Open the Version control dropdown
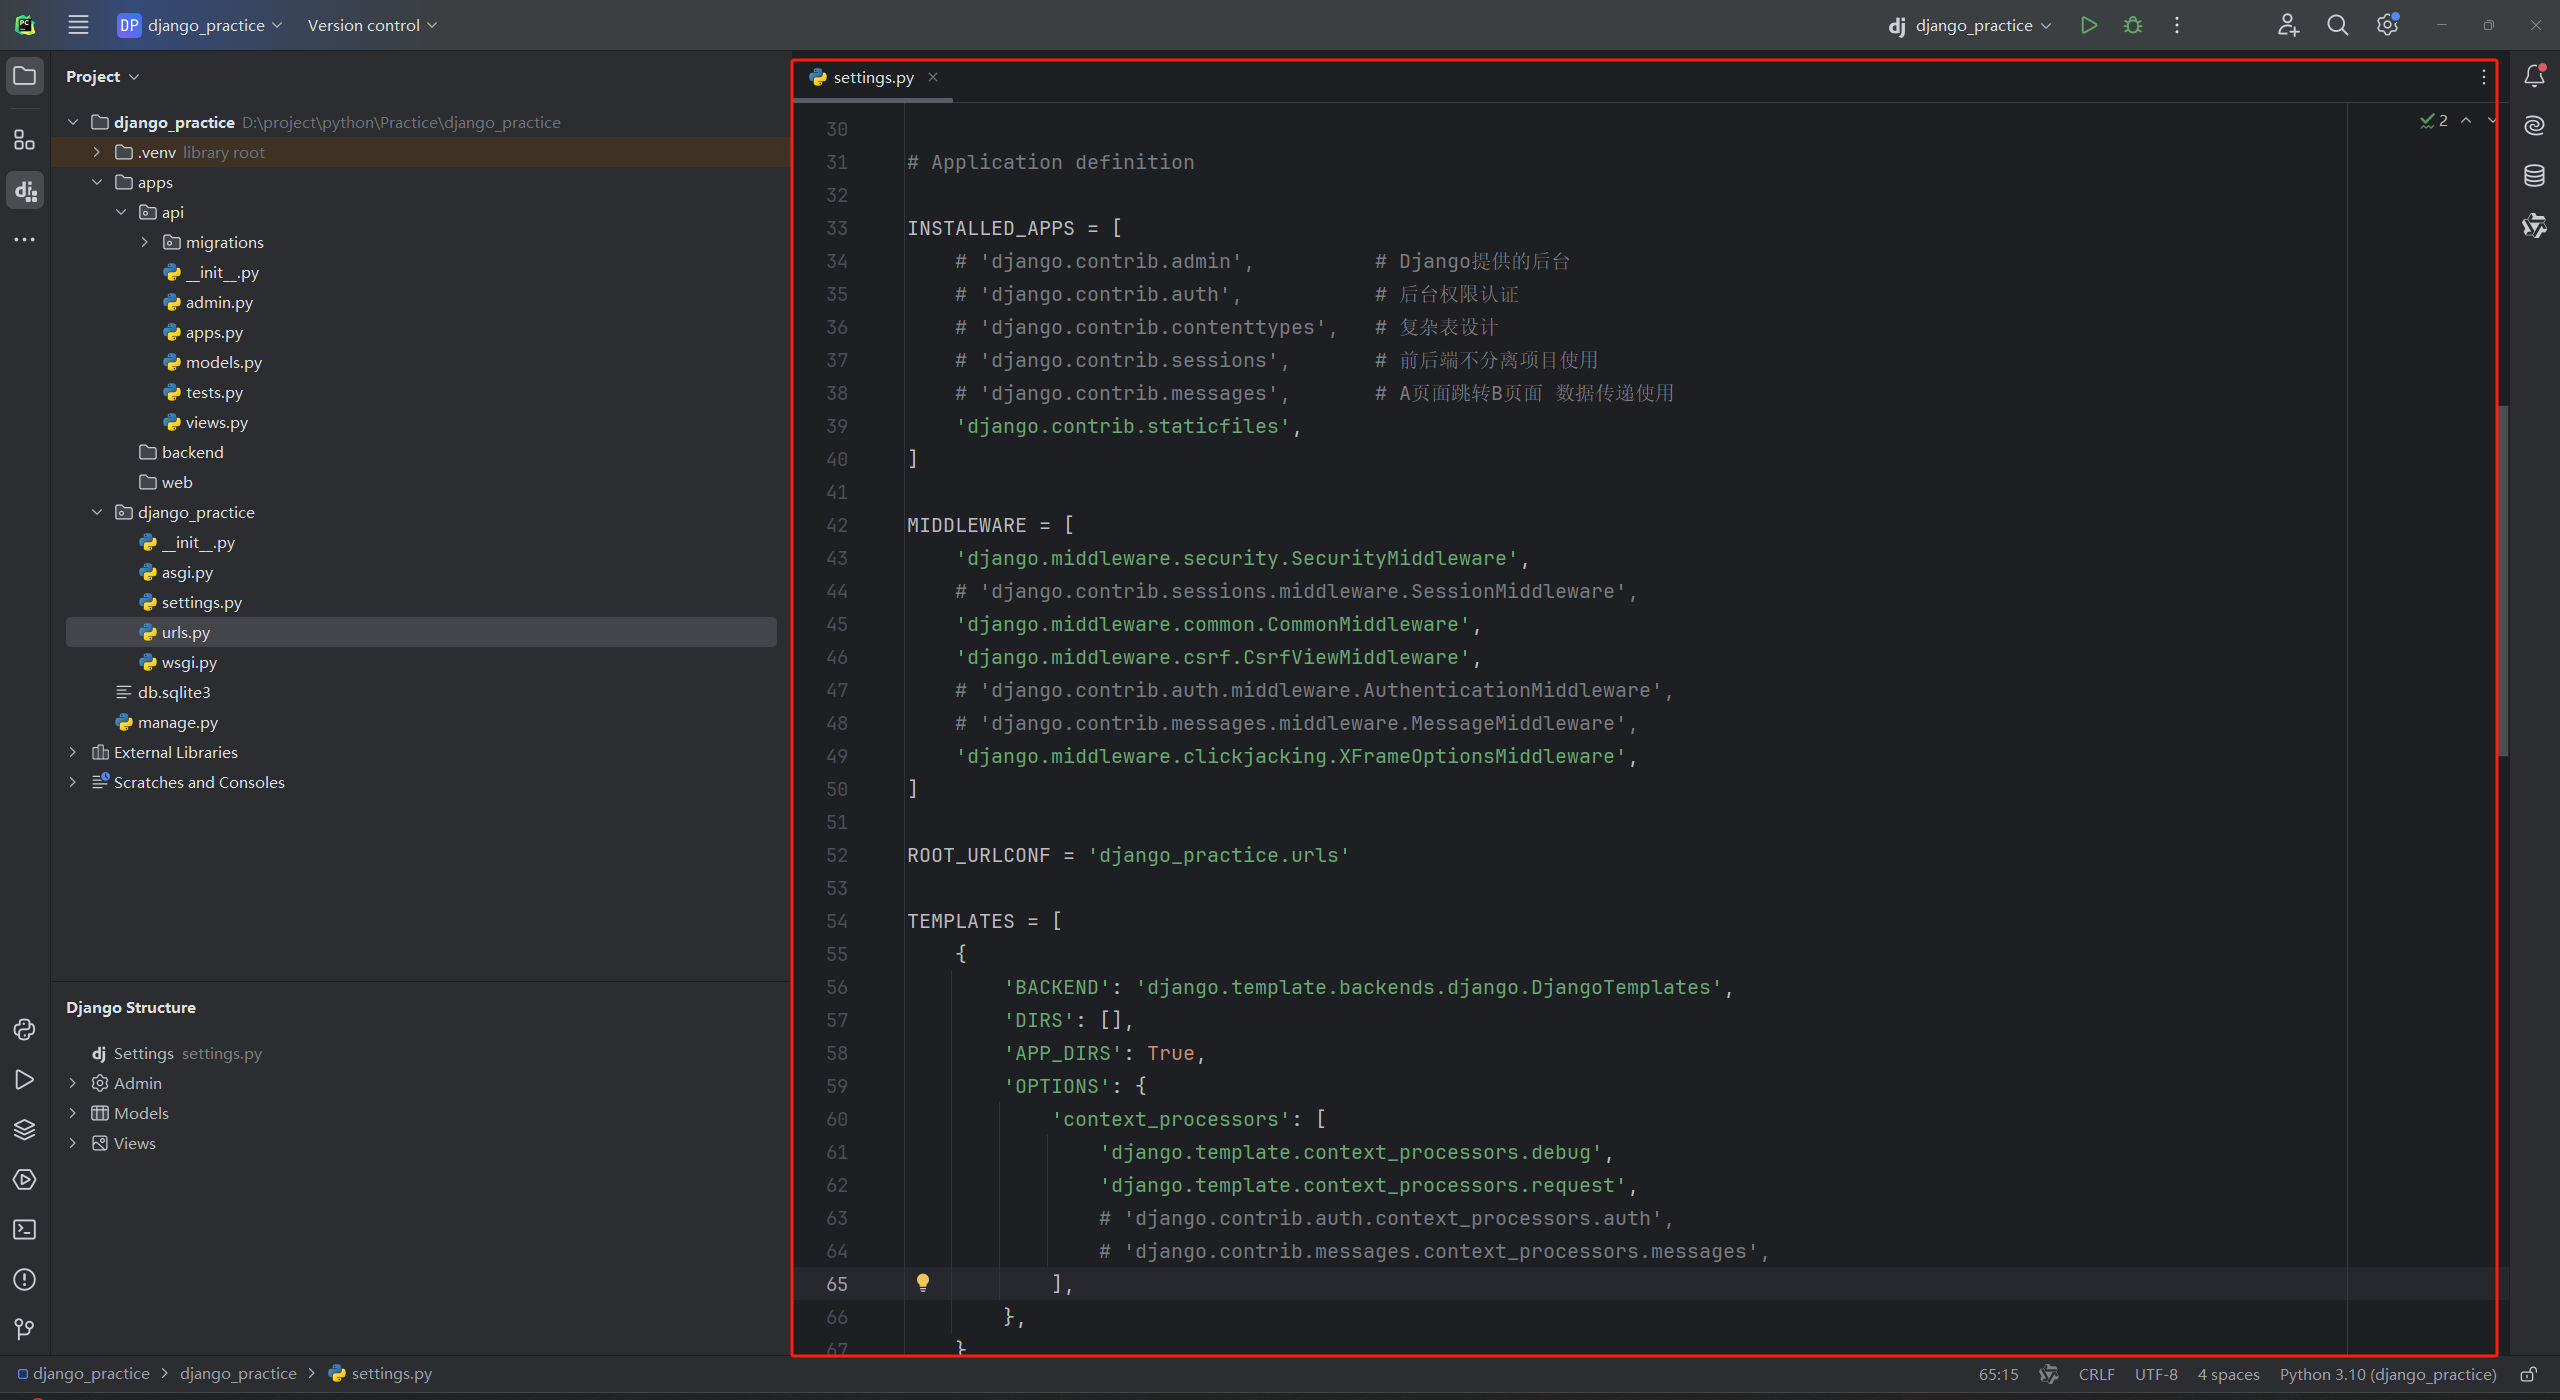 (372, 25)
